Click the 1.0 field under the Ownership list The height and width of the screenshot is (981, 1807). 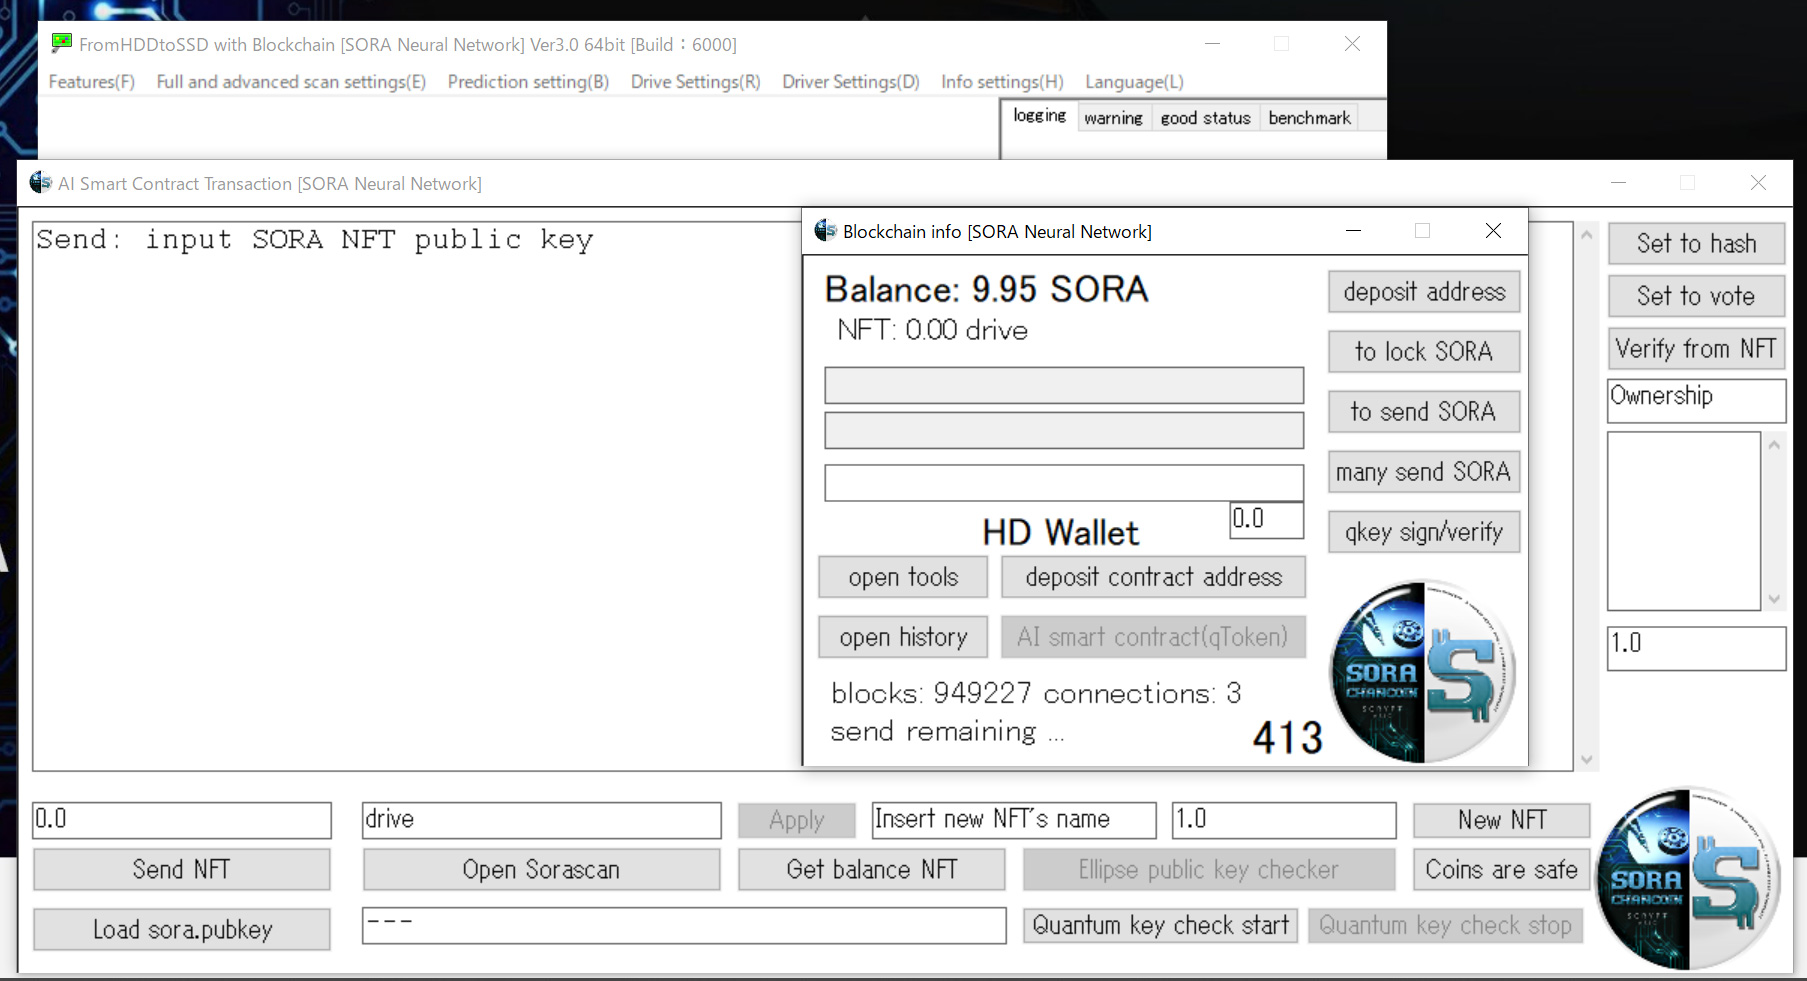click(x=1696, y=648)
